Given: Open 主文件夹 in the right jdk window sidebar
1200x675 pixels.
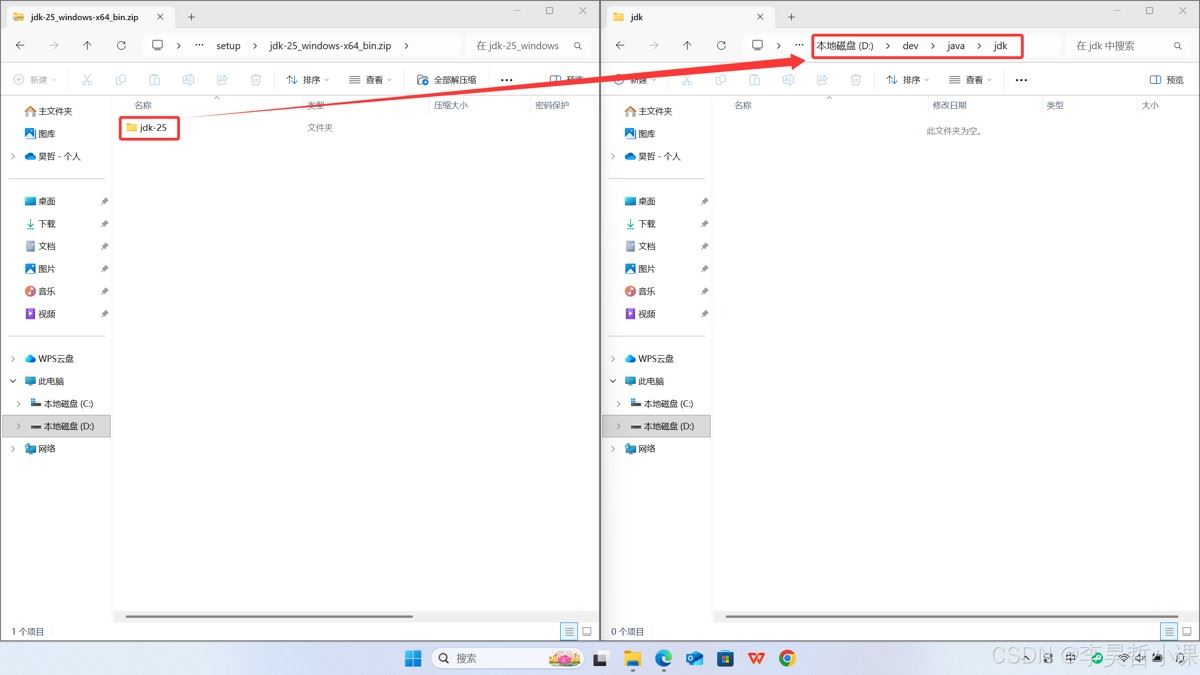Looking at the screenshot, I should tap(649, 111).
